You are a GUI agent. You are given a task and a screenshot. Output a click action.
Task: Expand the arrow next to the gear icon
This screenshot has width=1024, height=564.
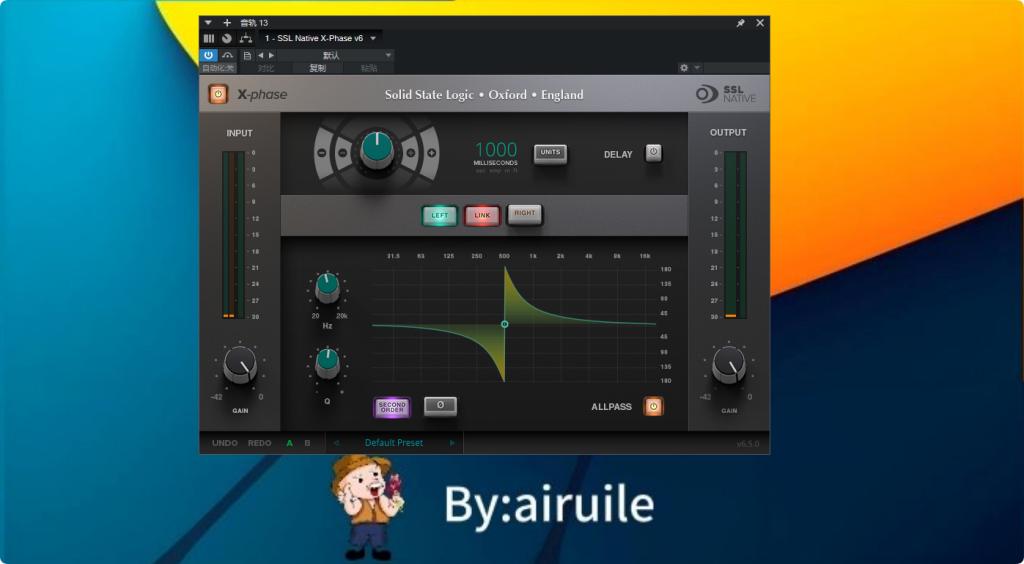697,68
